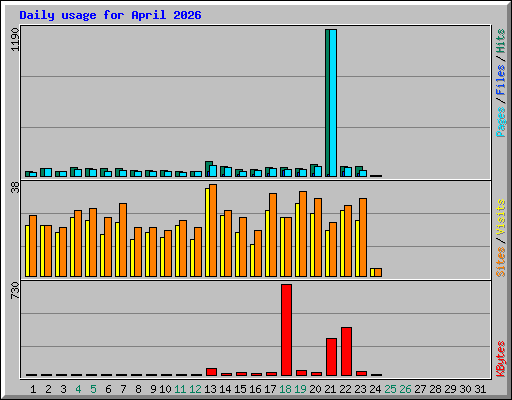
Task: Click day label '1' on the x-axis
Action: tap(33, 389)
